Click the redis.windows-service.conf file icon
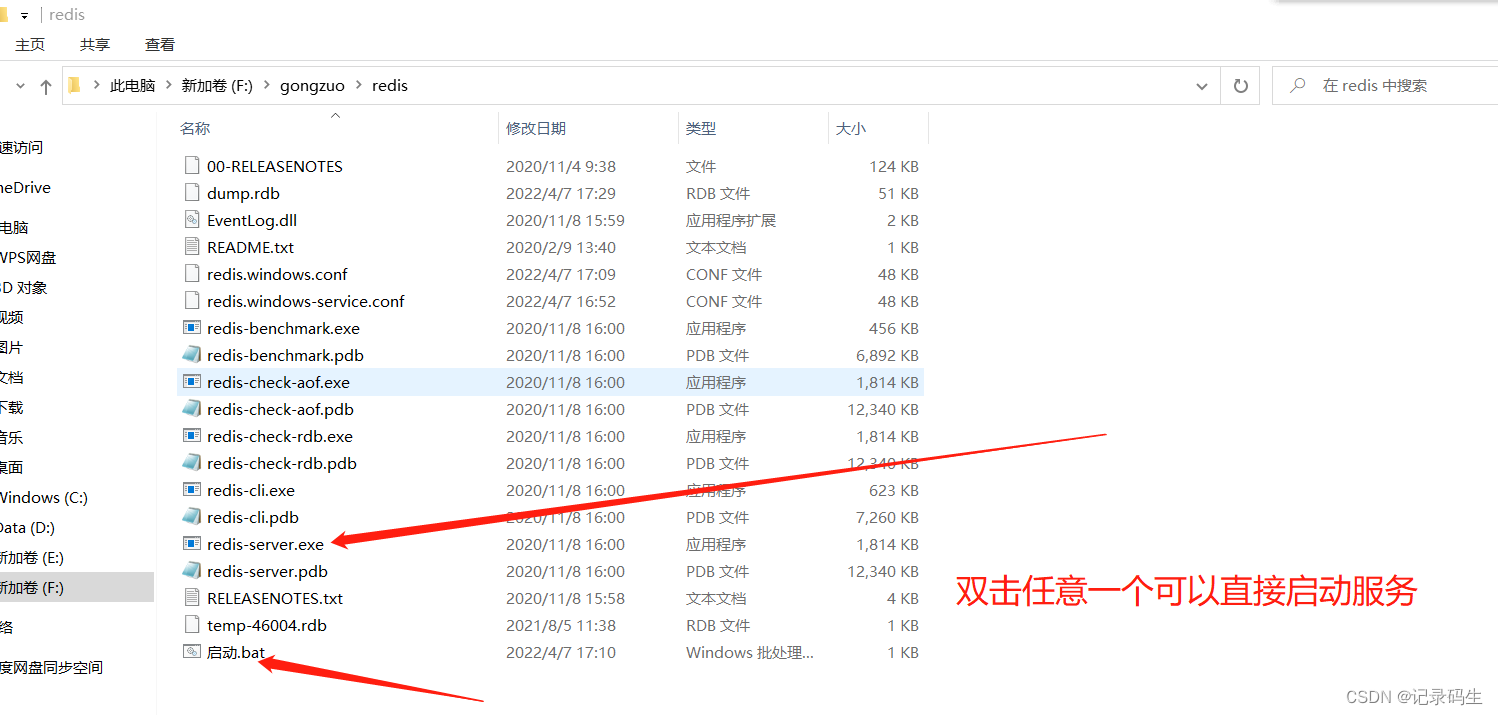Viewport: 1498px width, 715px height. pos(192,301)
